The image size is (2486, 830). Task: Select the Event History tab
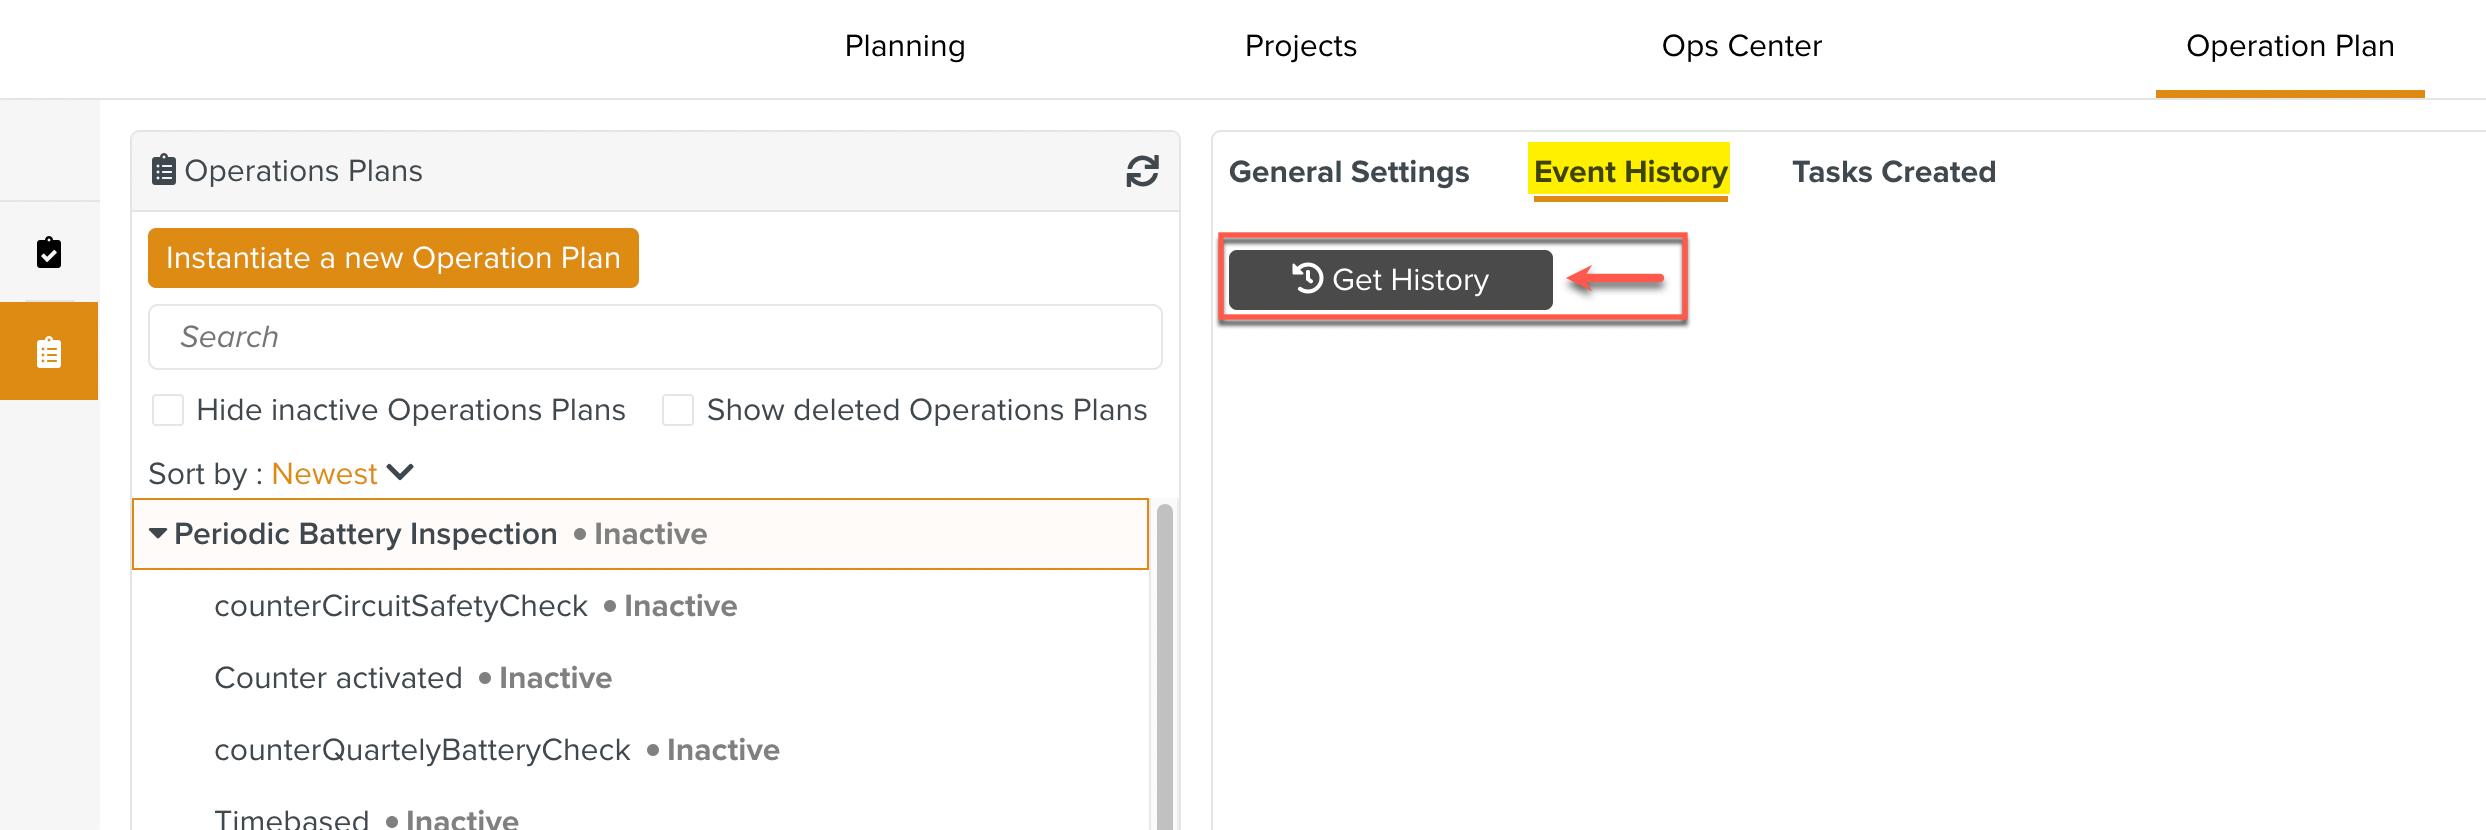[1630, 172]
